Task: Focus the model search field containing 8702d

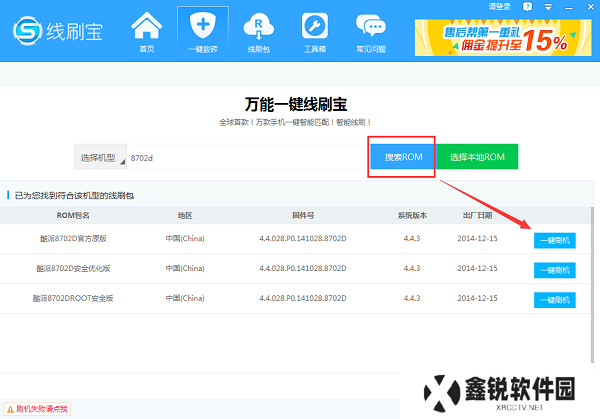Action: tap(248, 157)
